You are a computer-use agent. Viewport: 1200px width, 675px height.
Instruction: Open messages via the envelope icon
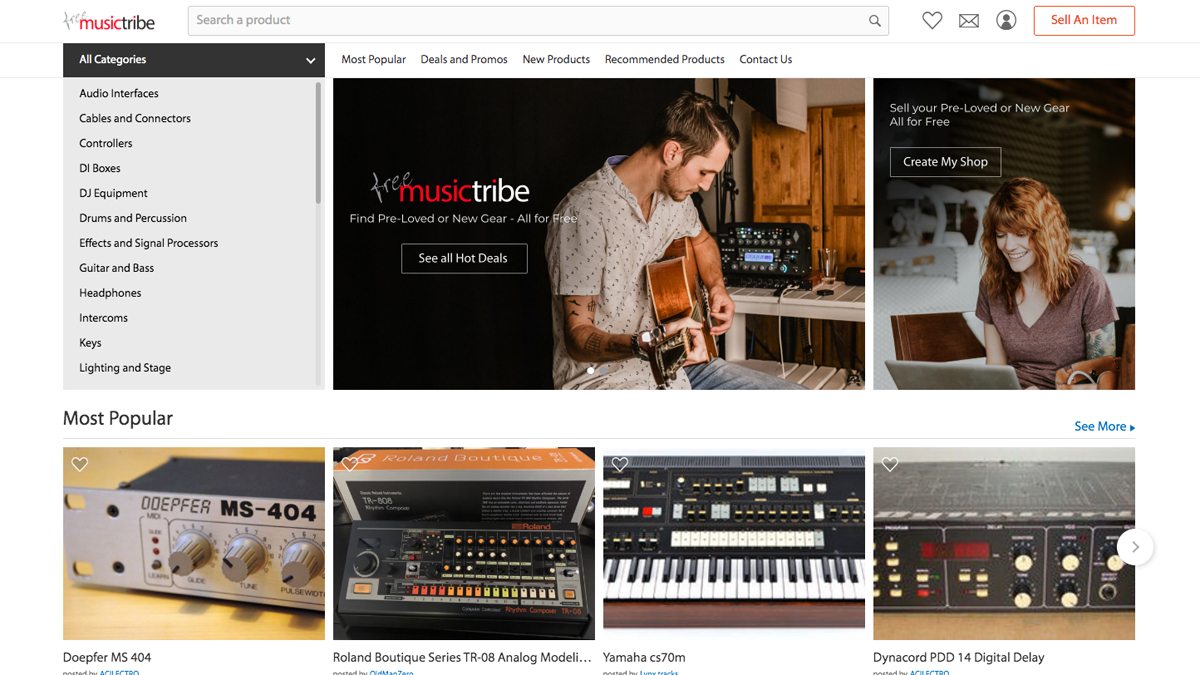[x=969, y=20]
